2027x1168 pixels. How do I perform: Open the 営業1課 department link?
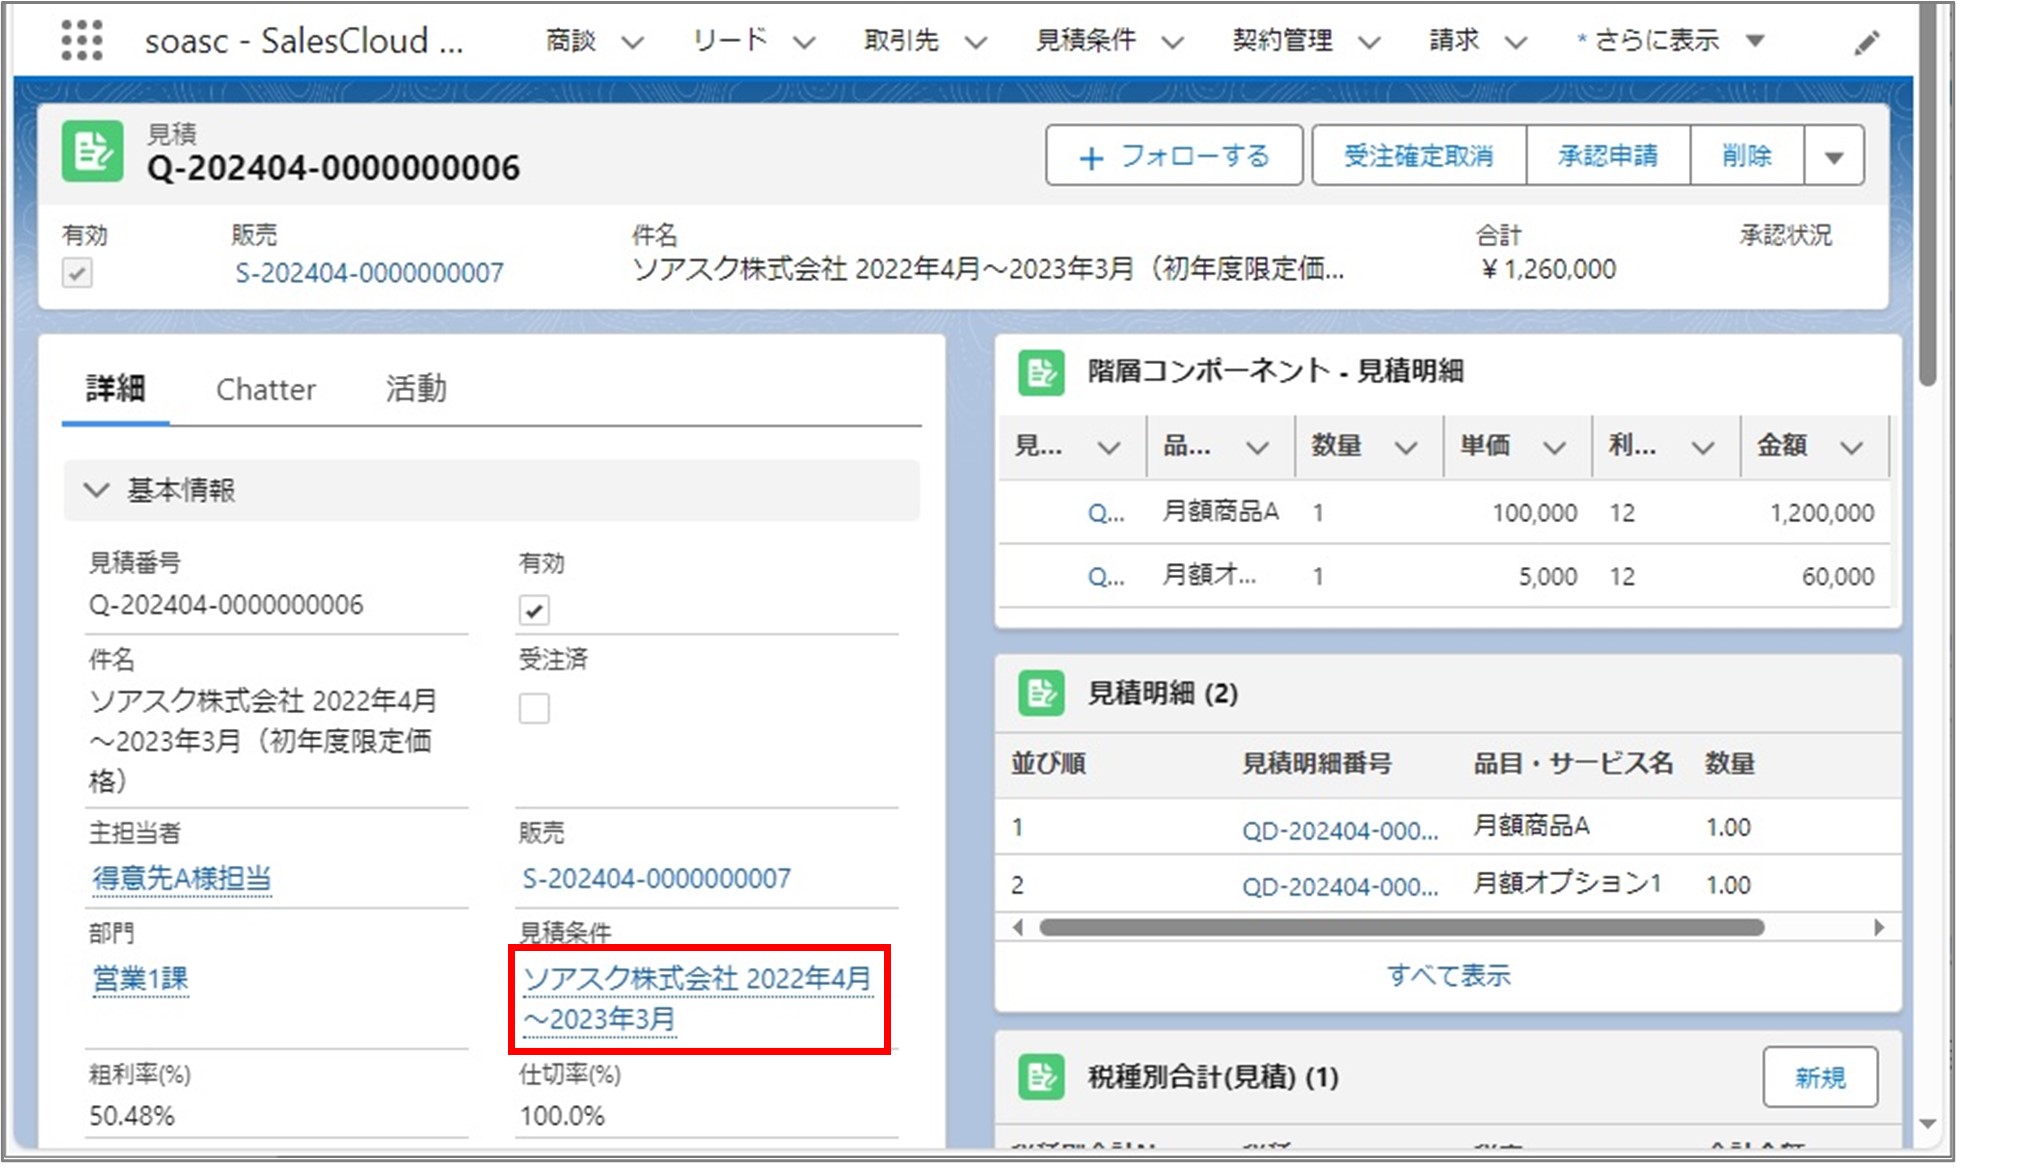click(x=140, y=978)
